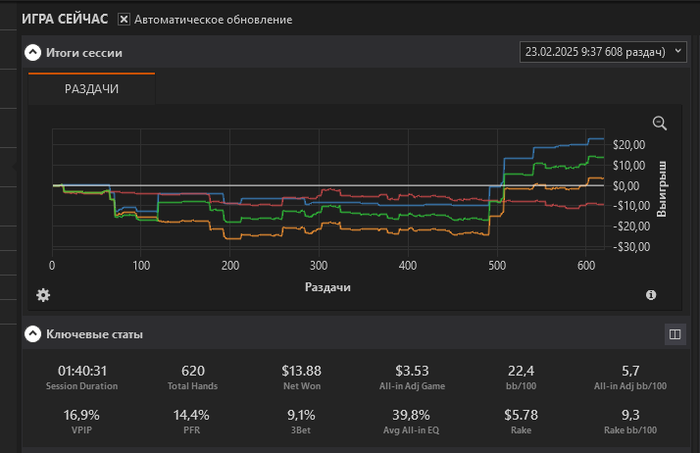Click the magnifier zoom icon on chart

[x=659, y=123]
